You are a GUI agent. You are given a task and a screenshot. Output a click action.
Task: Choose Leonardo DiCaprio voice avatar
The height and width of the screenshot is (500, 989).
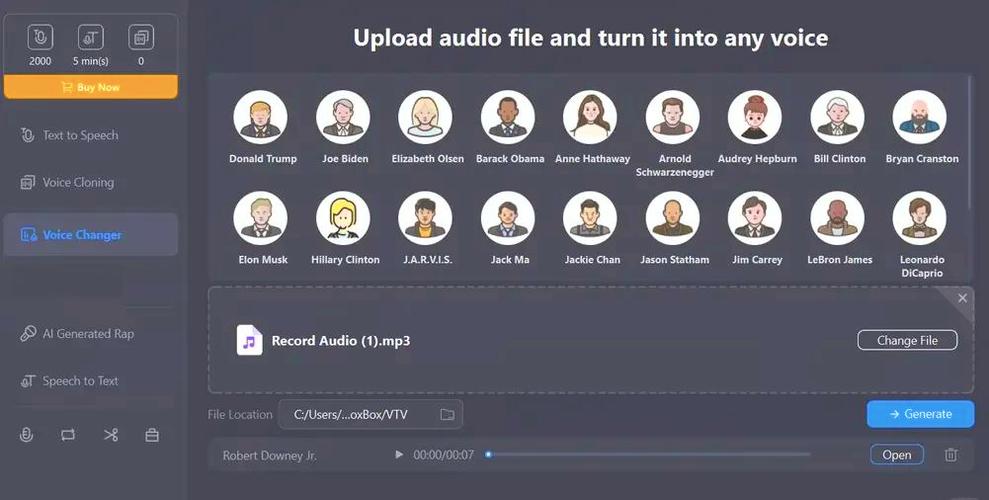920,218
